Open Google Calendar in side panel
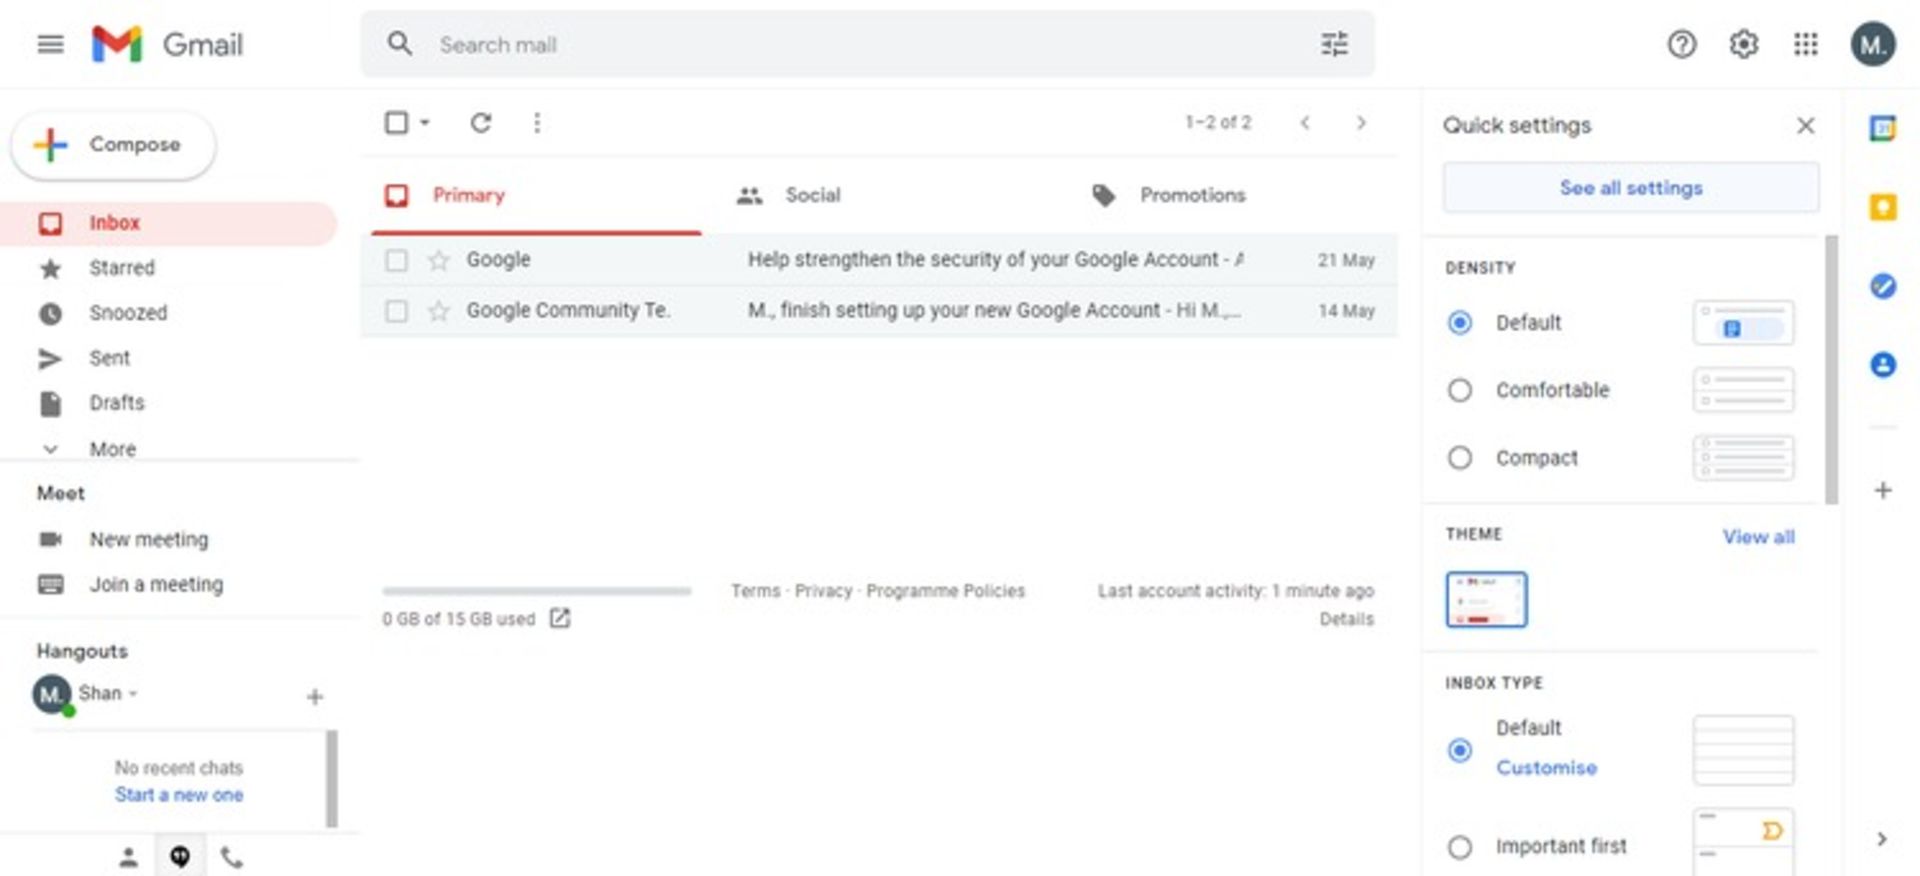The width and height of the screenshot is (1920, 876). click(x=1882, y=129)
